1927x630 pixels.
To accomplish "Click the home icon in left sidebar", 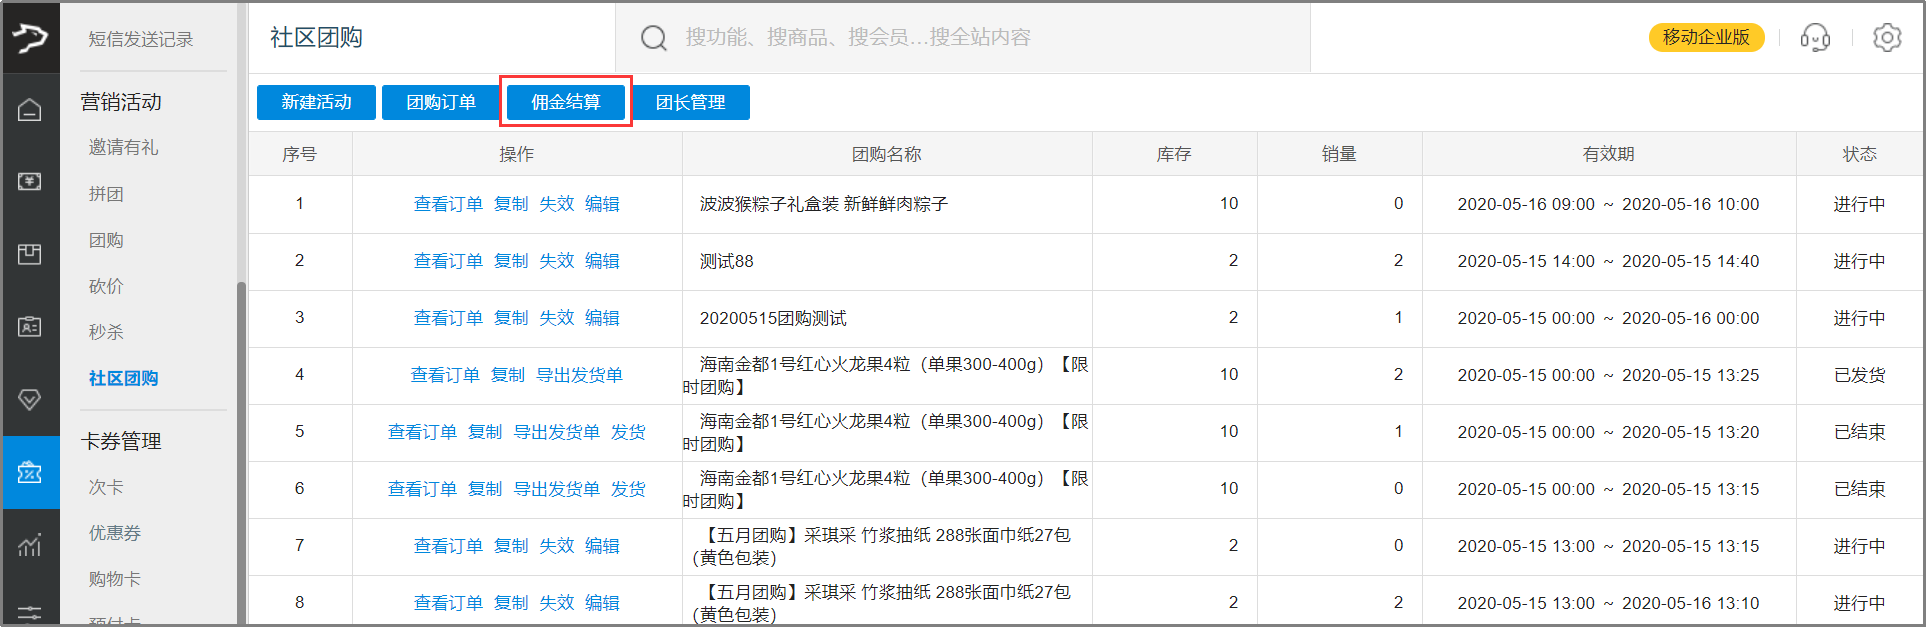I will (30, 110).
